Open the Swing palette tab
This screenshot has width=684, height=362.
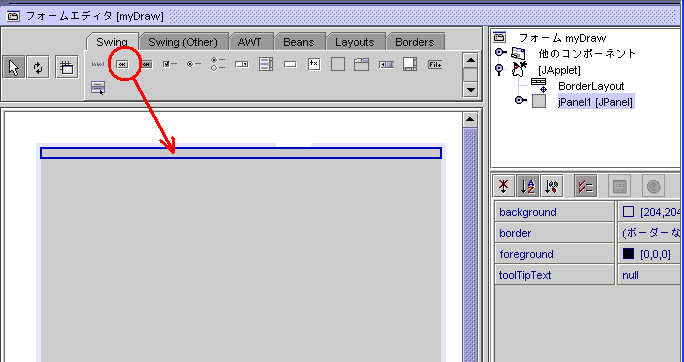[x=112, y=42]
